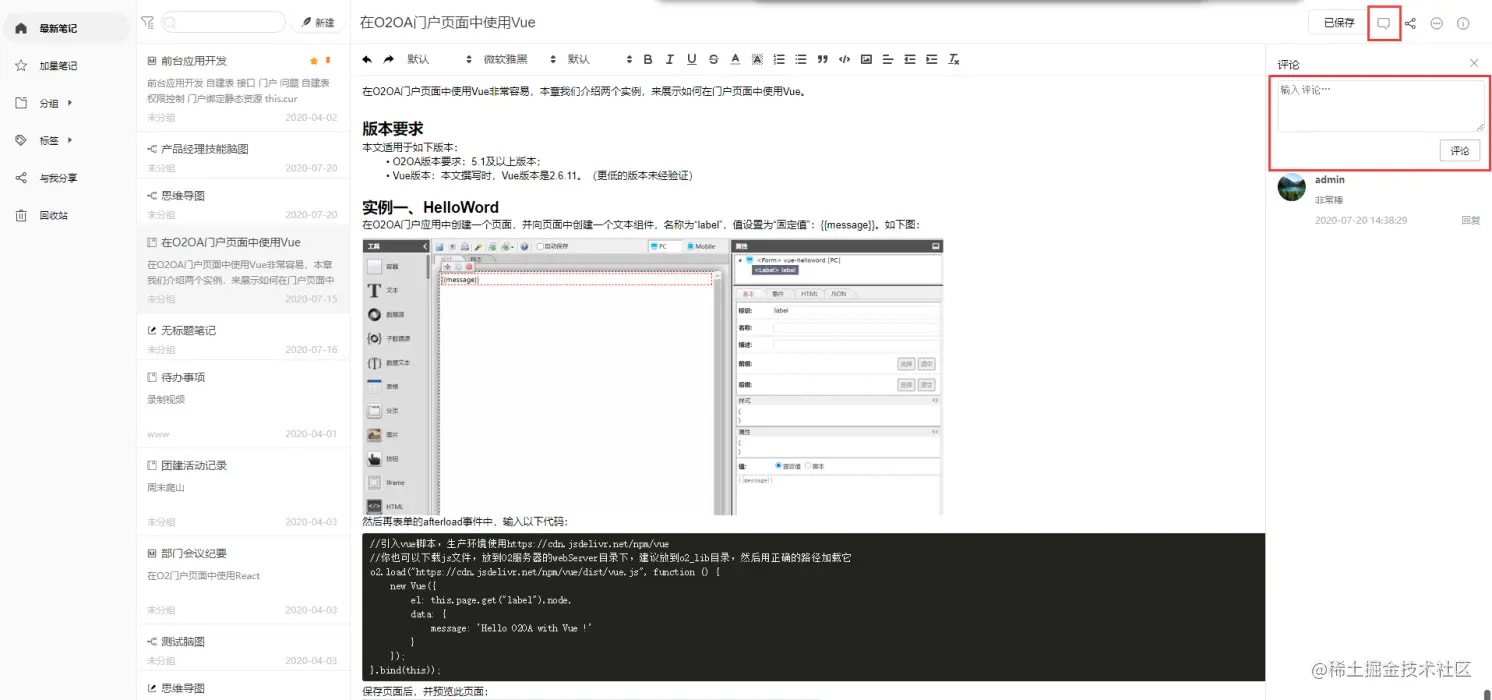
Task: Open the embedded form designer screenshot image
Action: (653, 377)
